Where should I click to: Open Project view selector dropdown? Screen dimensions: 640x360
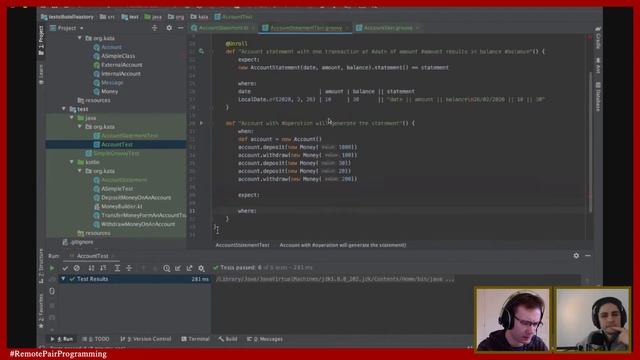pos(67,28)
